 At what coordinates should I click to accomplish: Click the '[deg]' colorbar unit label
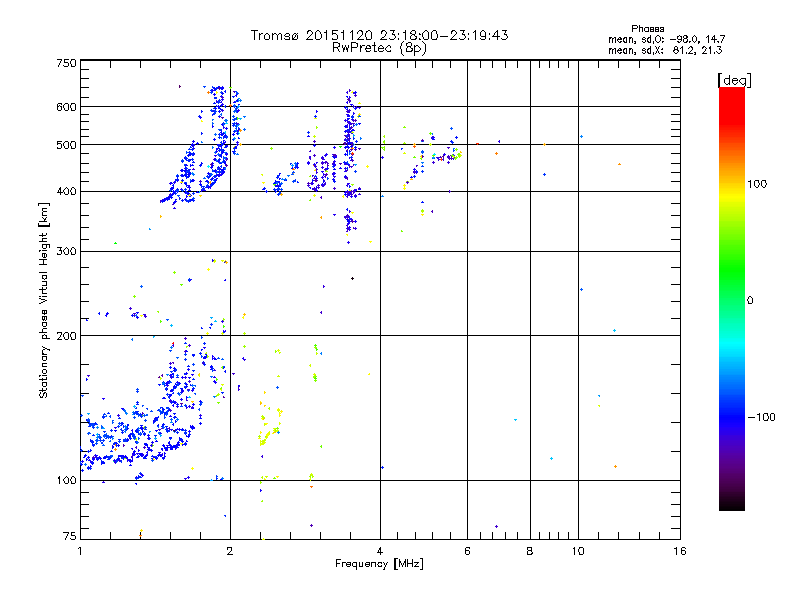tap(734, 80)
